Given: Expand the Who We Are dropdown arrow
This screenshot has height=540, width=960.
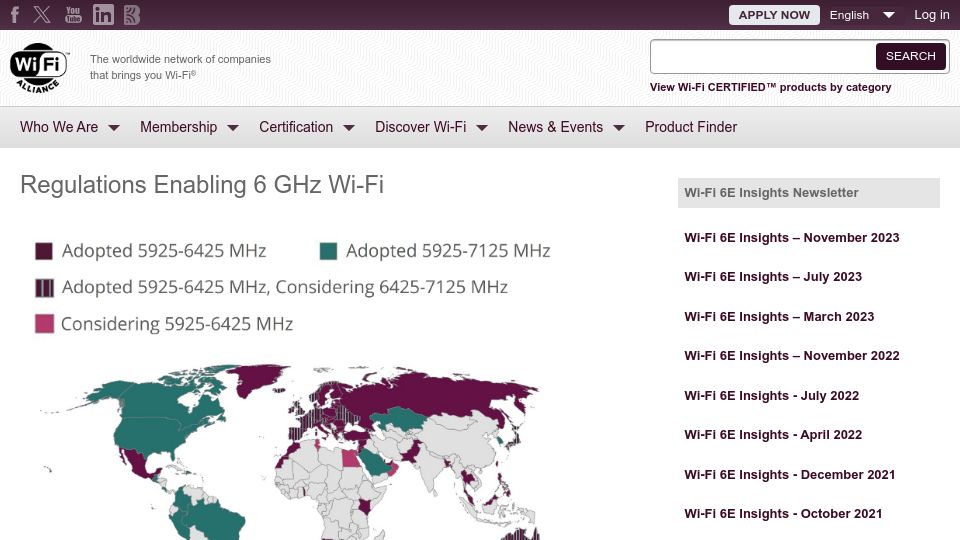Looking at the screenshot, I should point(114,128).
